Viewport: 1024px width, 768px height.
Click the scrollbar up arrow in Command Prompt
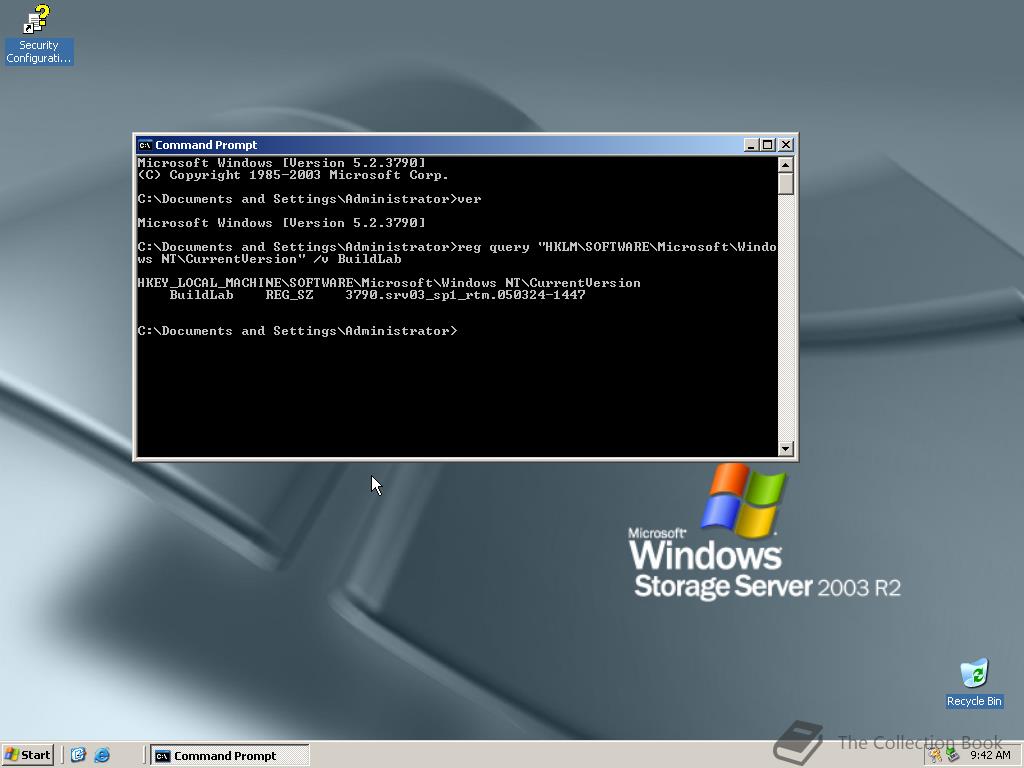tap(786, 164)
